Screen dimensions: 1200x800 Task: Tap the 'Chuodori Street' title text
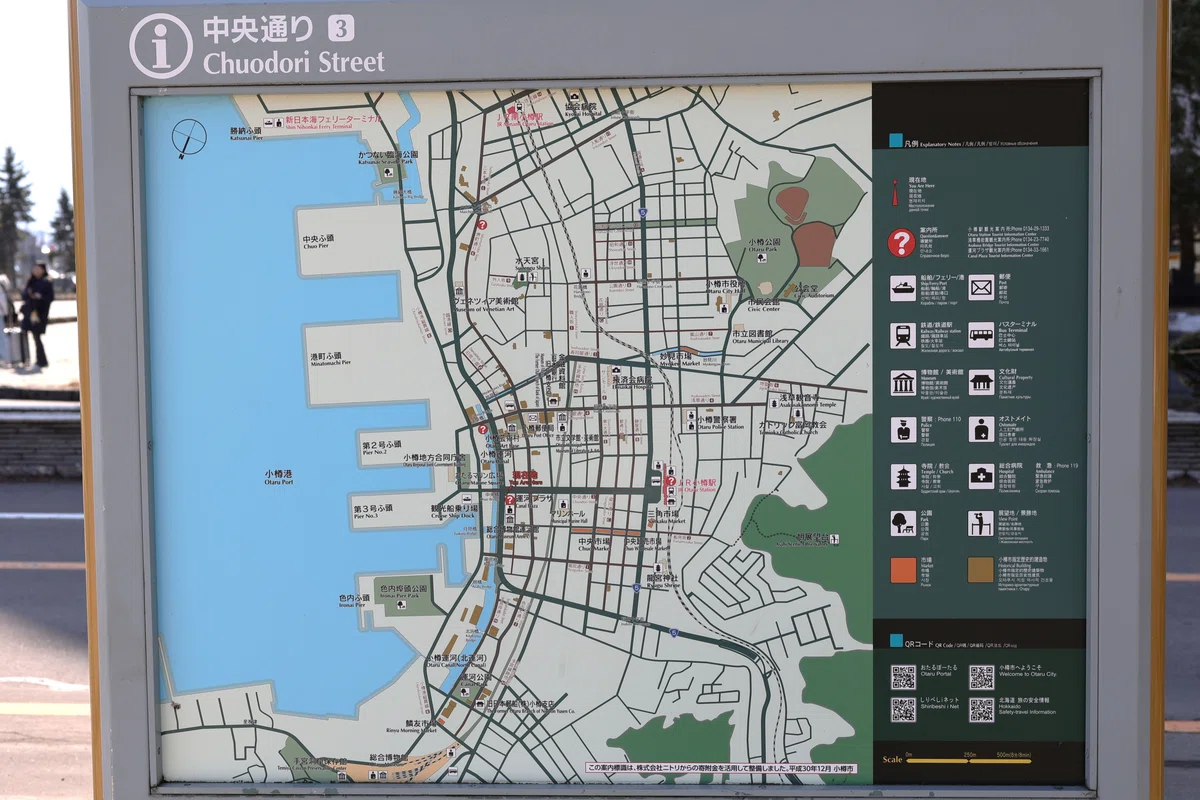(294, 62)
